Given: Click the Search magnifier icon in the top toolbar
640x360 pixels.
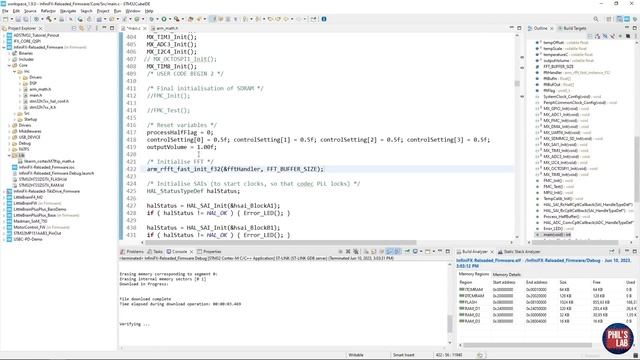Looking at the screenshot, I should 596,19.
